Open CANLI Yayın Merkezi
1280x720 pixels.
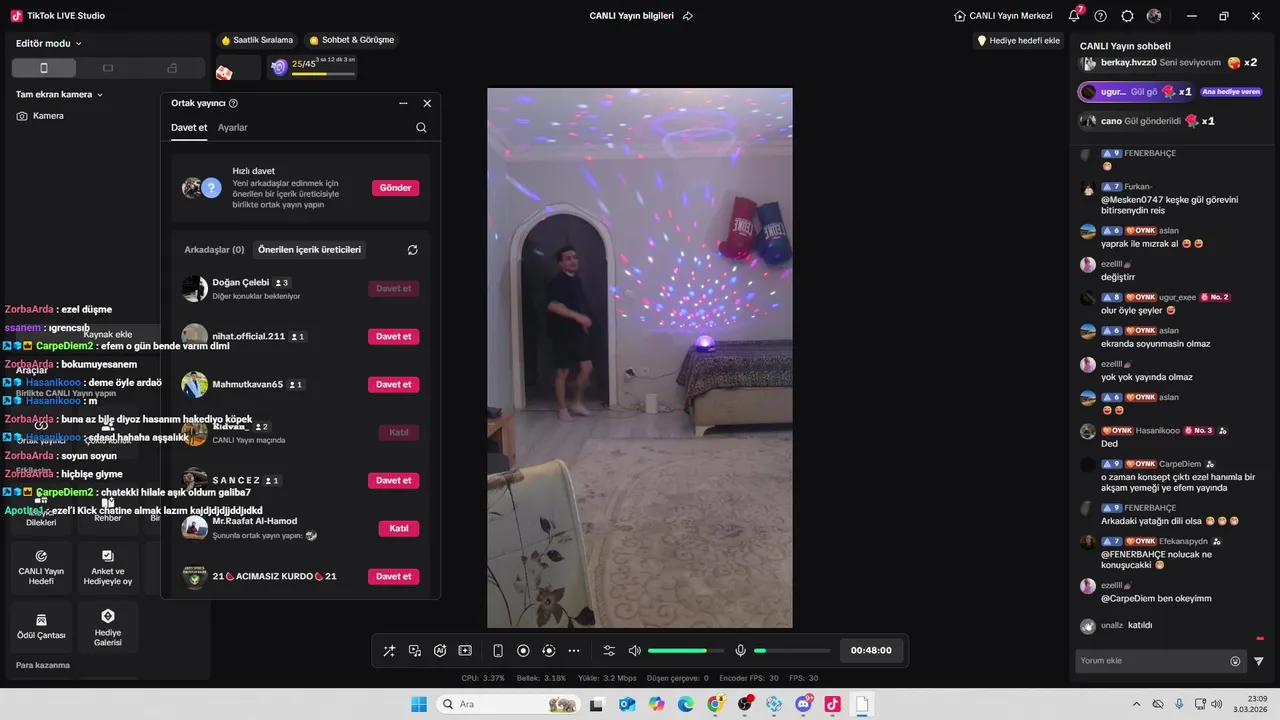(1004, 16)
